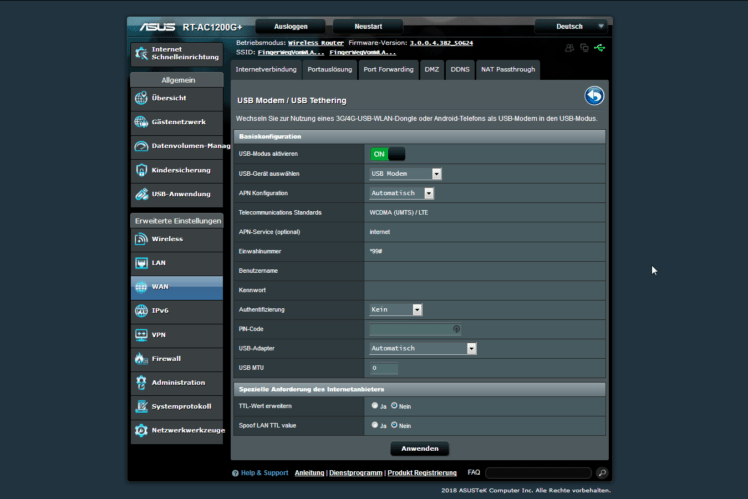Viewport: 748px width, 499px height.
Task: Click the user status icon in header
Action: coord(569,48)
